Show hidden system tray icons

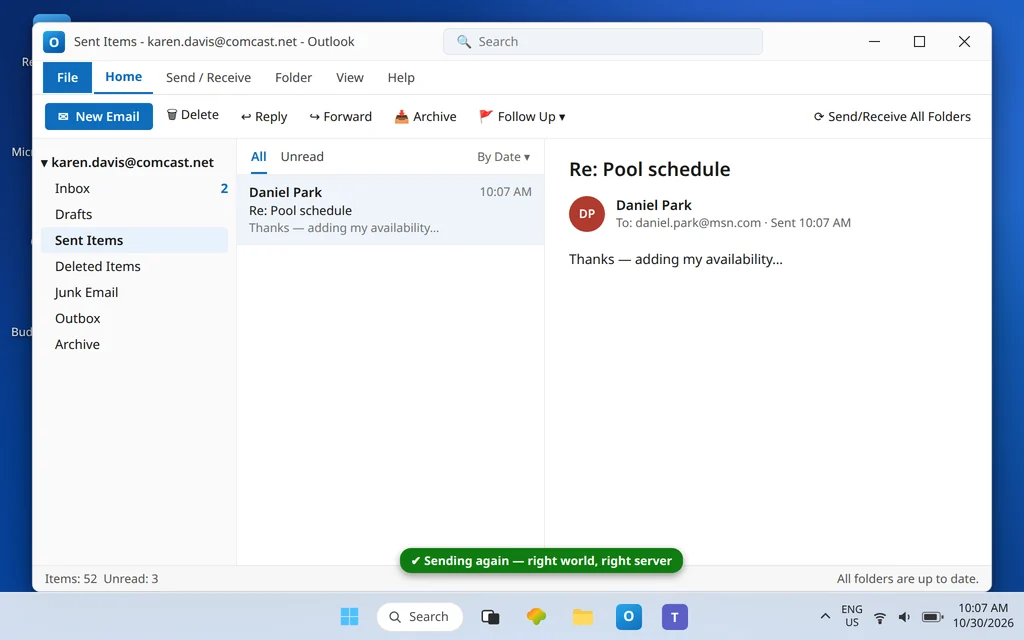[825, 616]
